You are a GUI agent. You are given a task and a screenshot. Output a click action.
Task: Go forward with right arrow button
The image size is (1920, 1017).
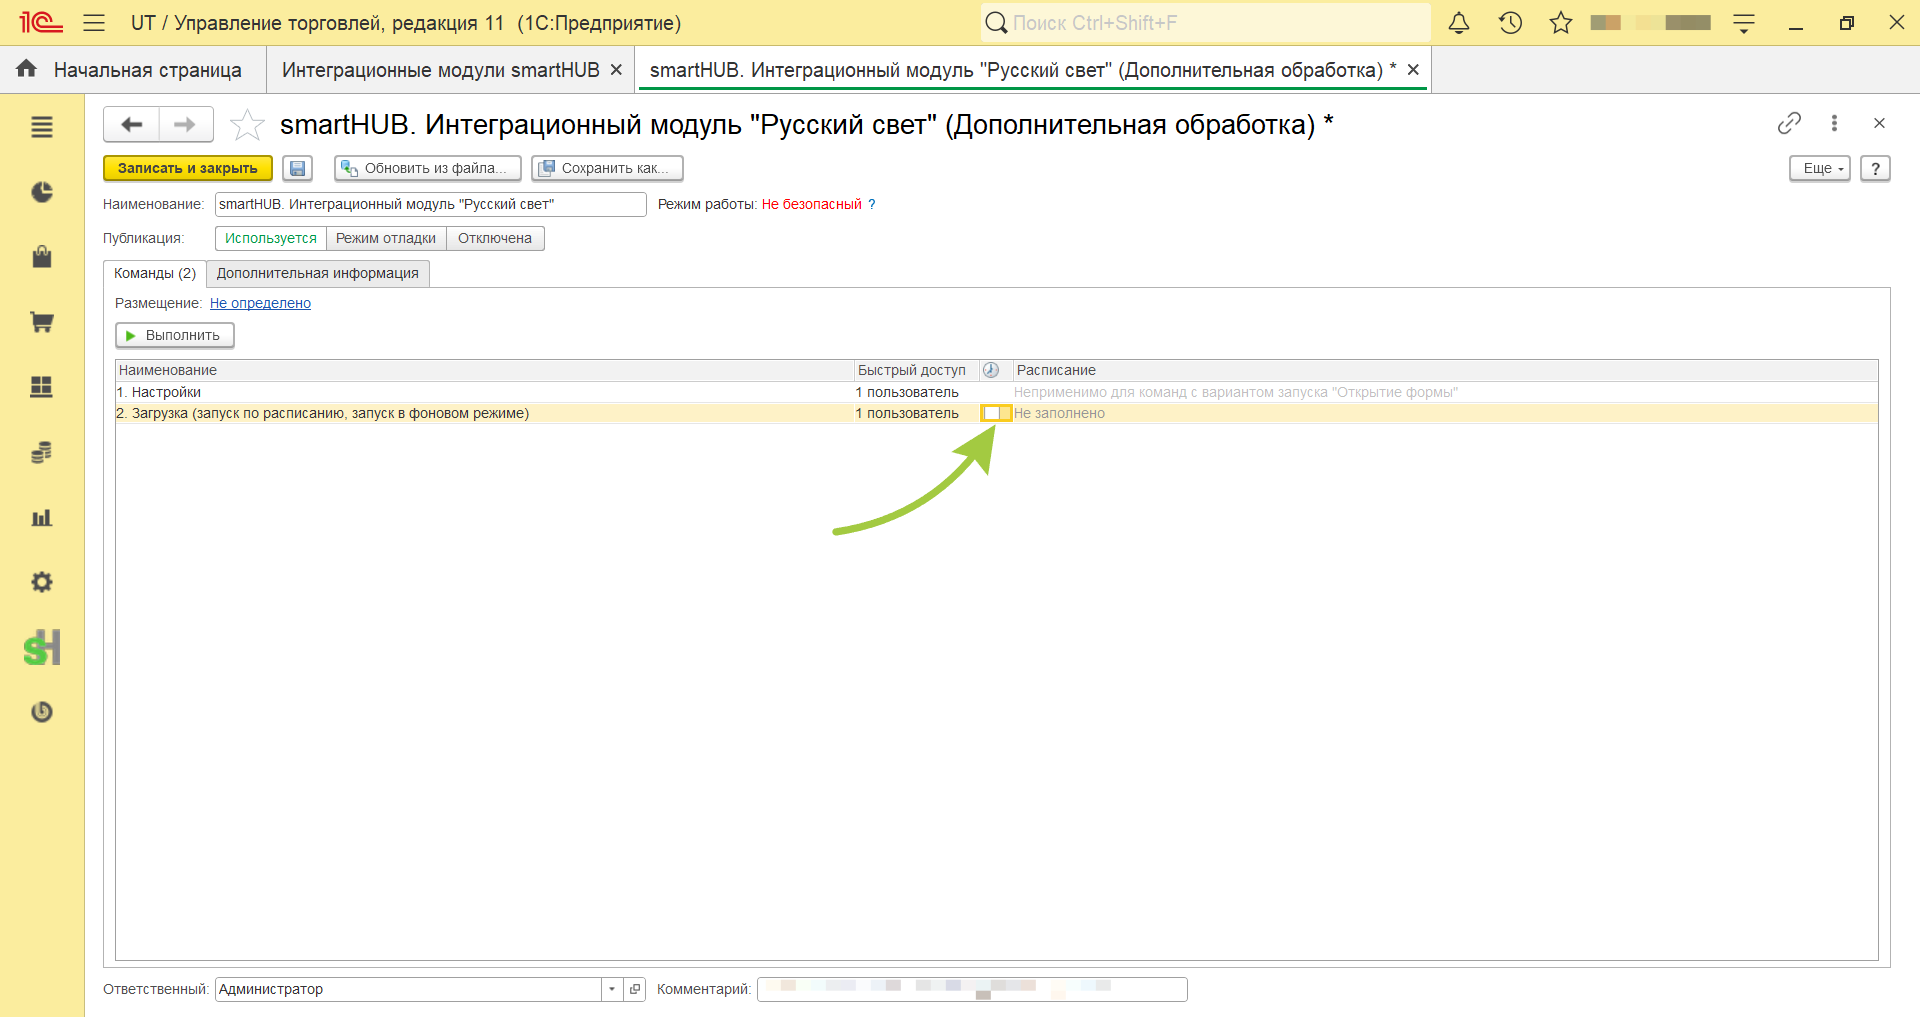185,125
